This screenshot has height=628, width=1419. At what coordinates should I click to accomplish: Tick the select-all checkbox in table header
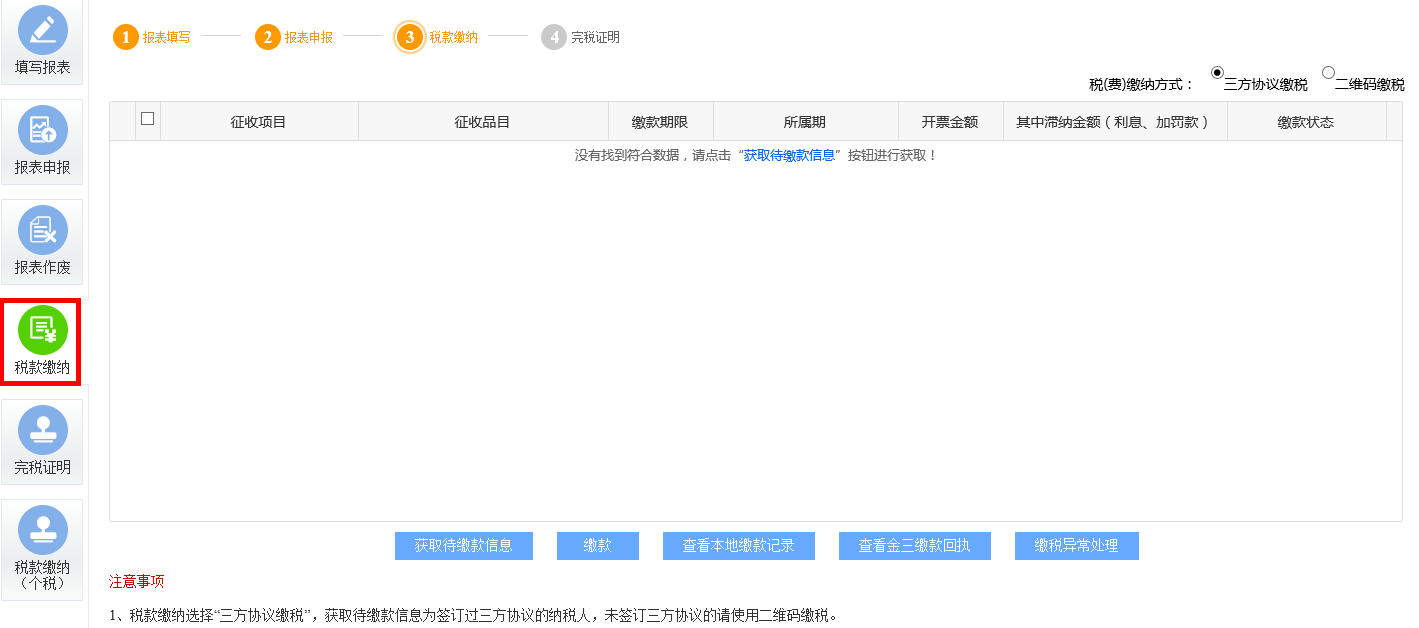(148, 118)
